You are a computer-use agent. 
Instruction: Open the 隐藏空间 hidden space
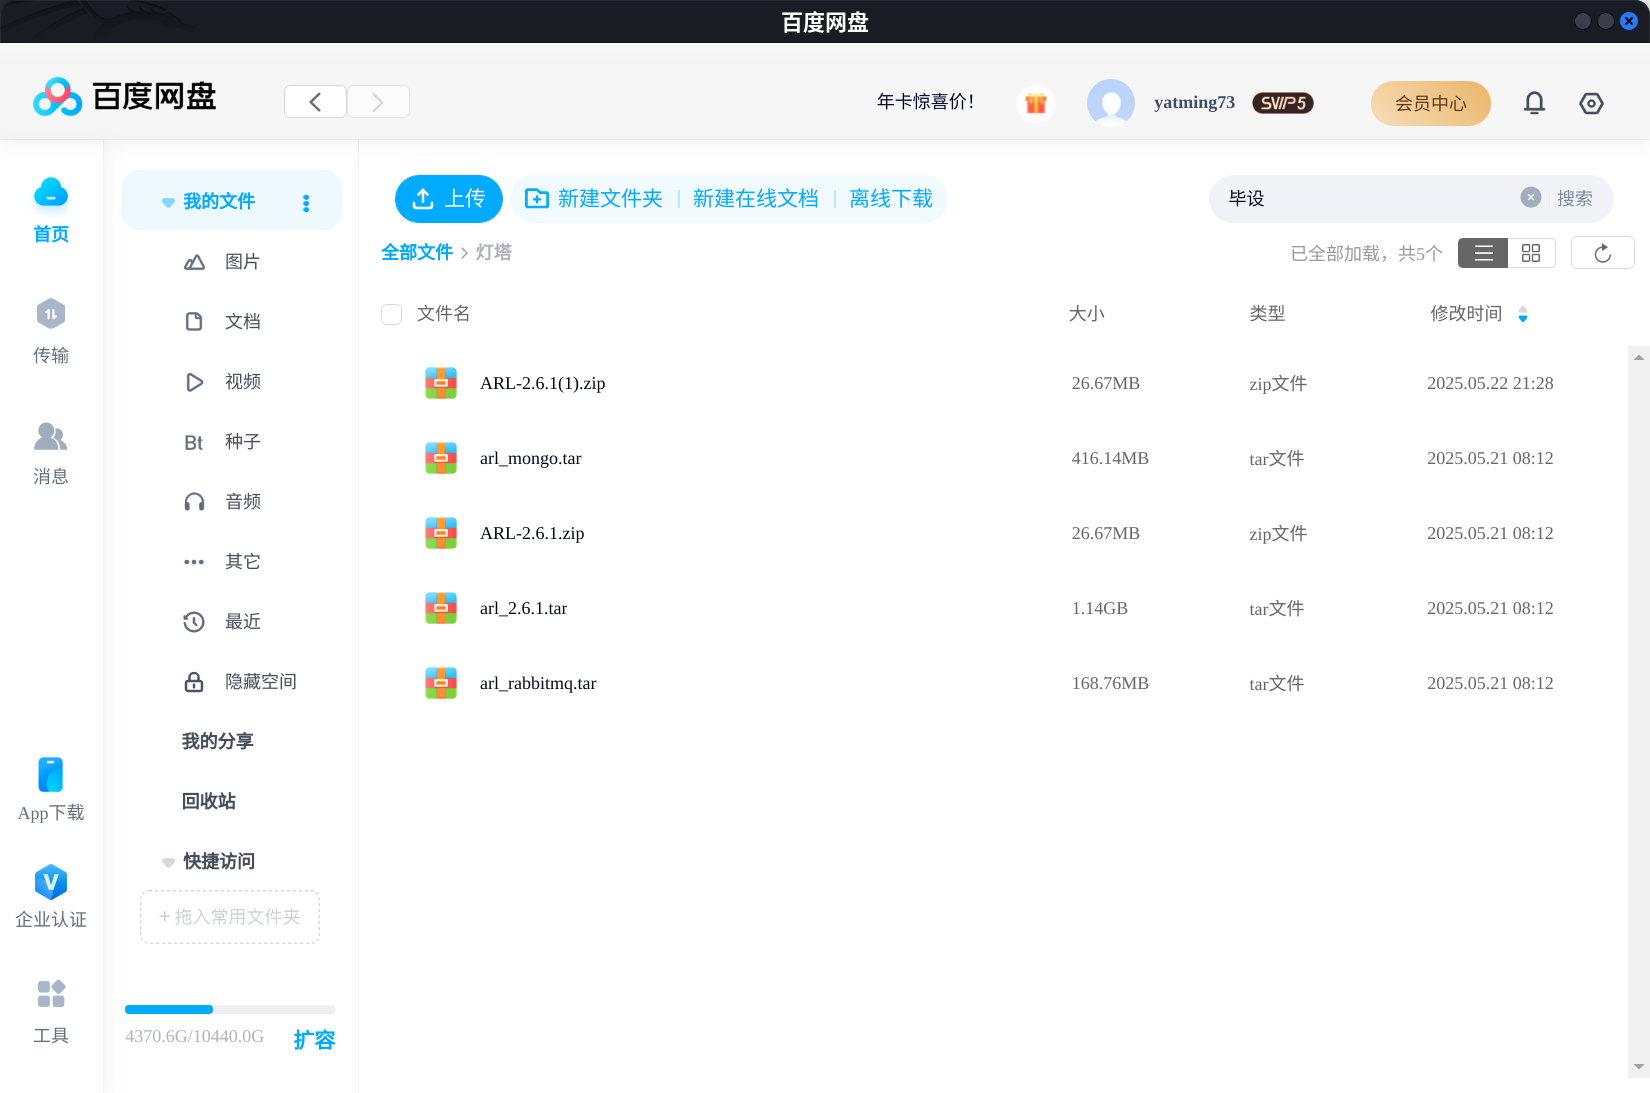[241, 682]
